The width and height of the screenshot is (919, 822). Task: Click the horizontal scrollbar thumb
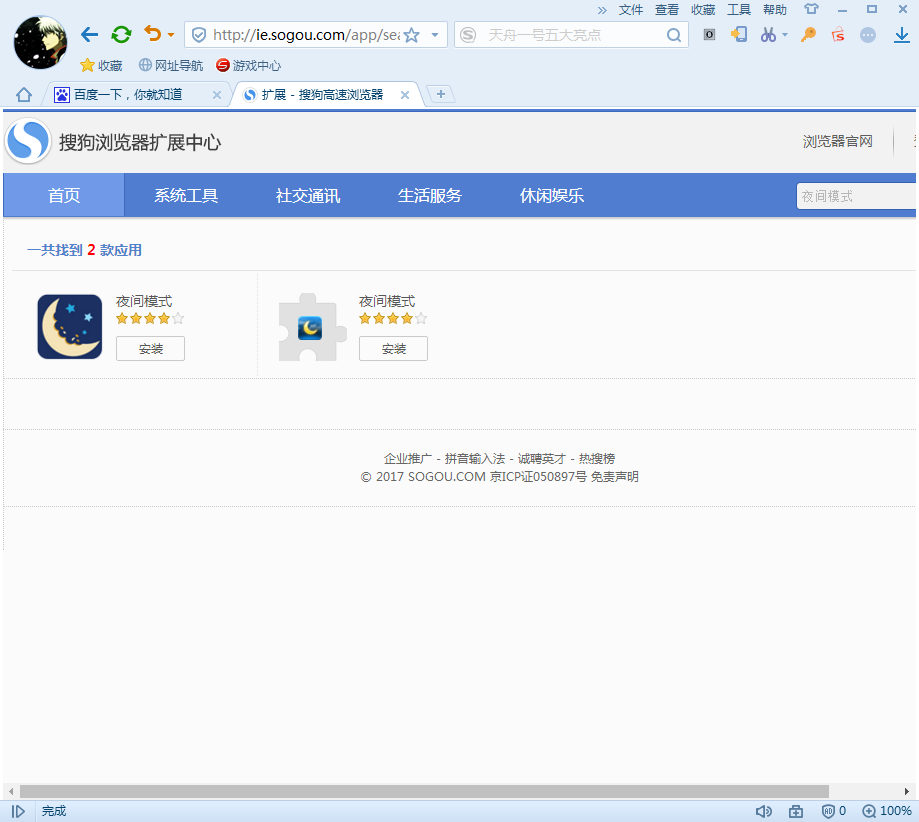(x=424, y=792)
